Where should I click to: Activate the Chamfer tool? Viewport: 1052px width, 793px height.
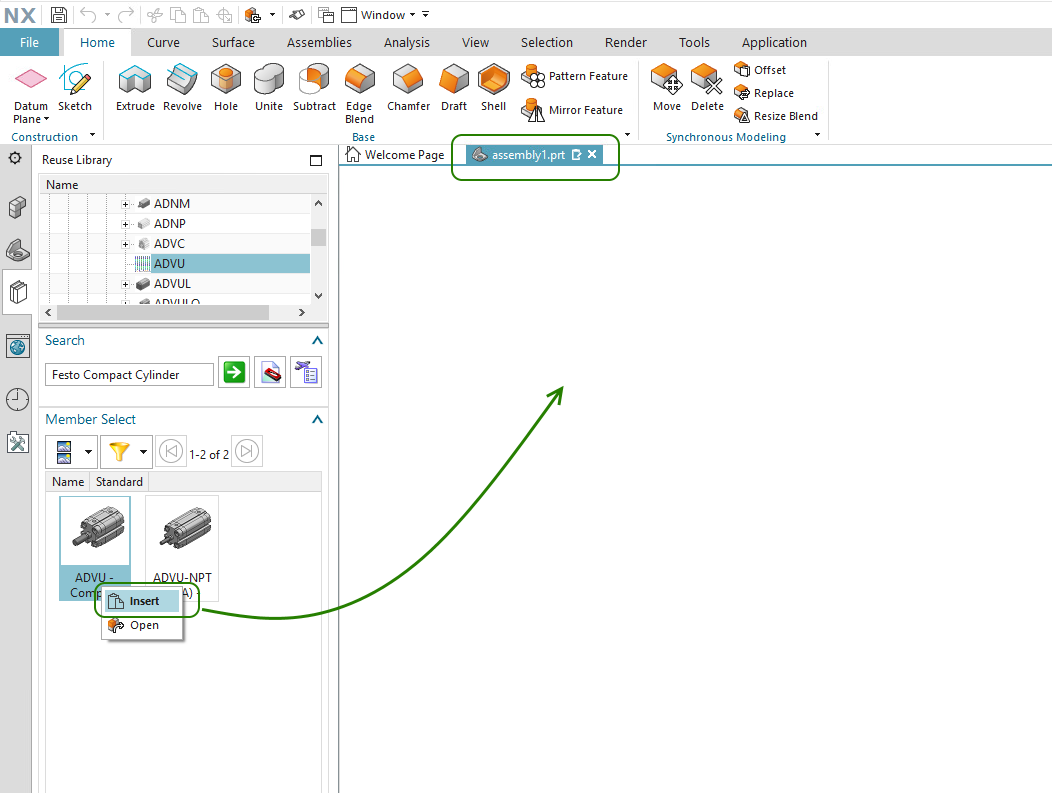[x=407, y=88]
